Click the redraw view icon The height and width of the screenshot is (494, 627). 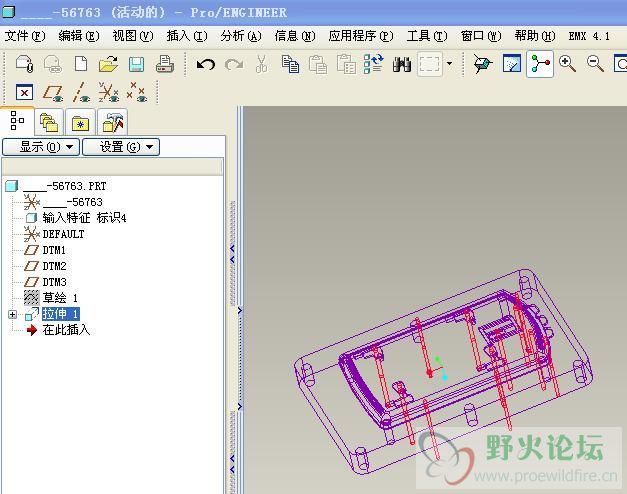512,63
